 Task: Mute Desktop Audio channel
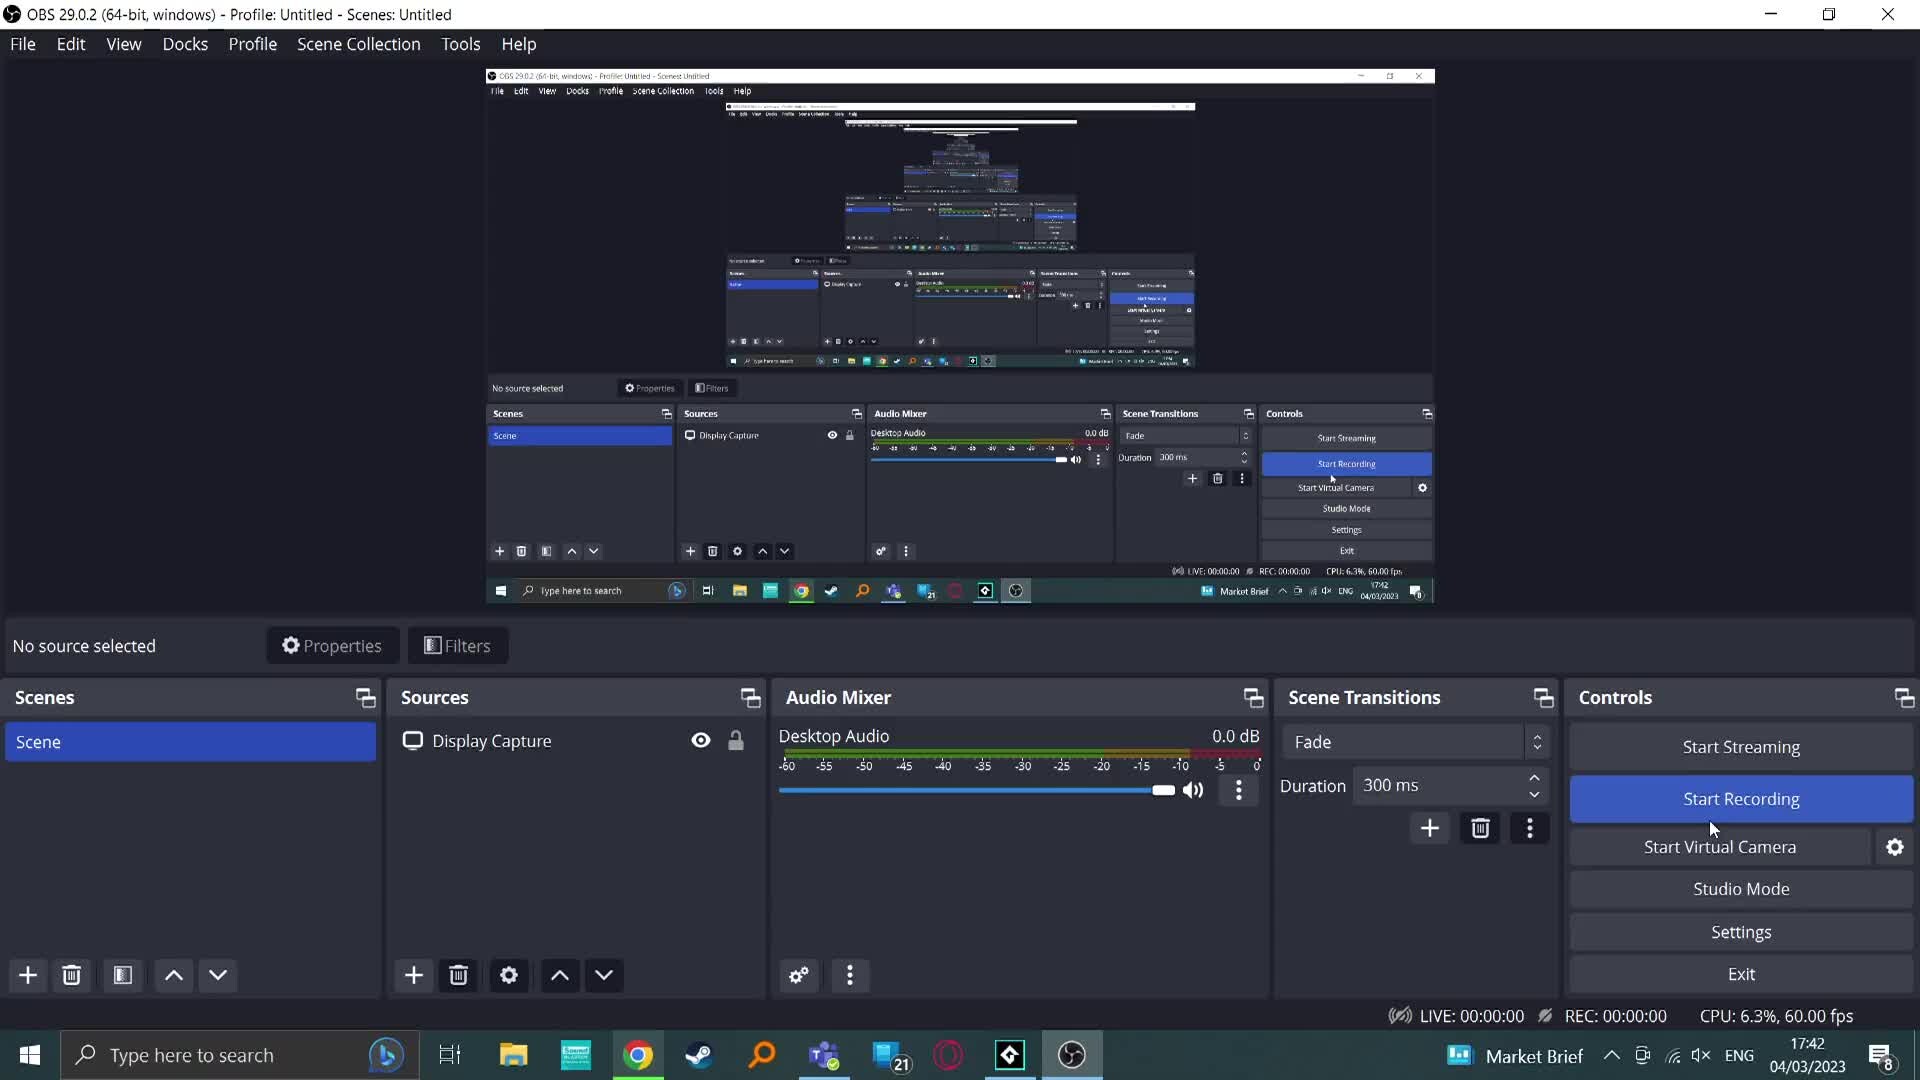[1193, 789]
